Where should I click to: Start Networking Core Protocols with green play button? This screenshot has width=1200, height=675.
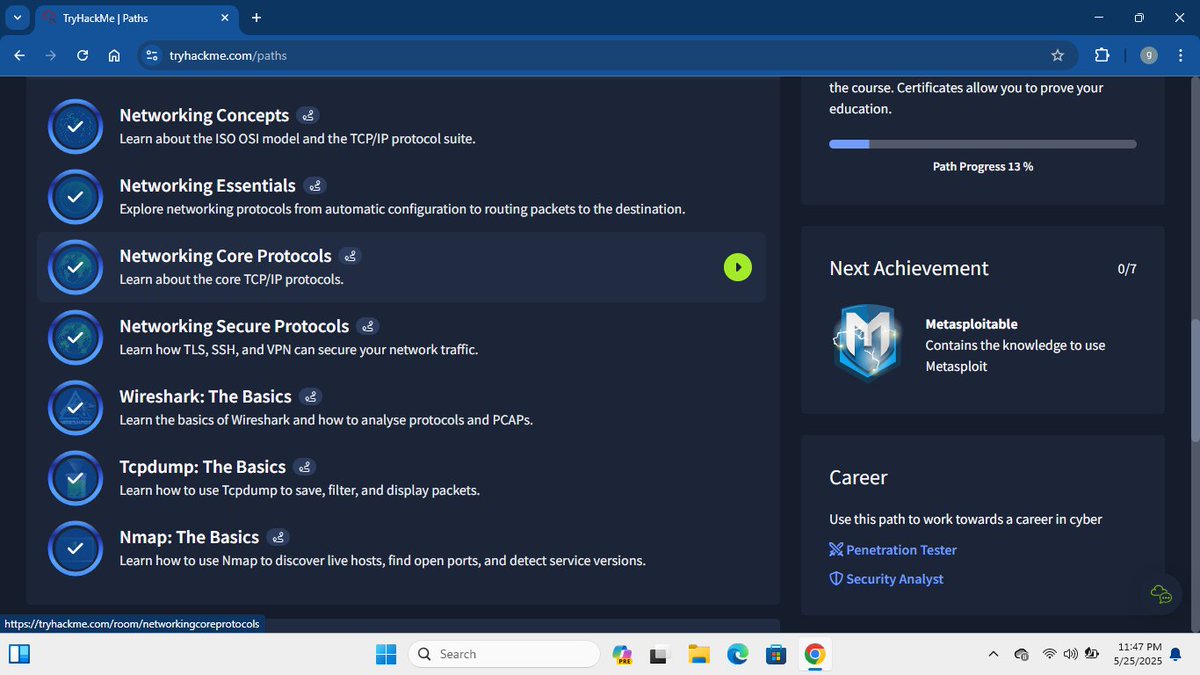coord(737,267)
